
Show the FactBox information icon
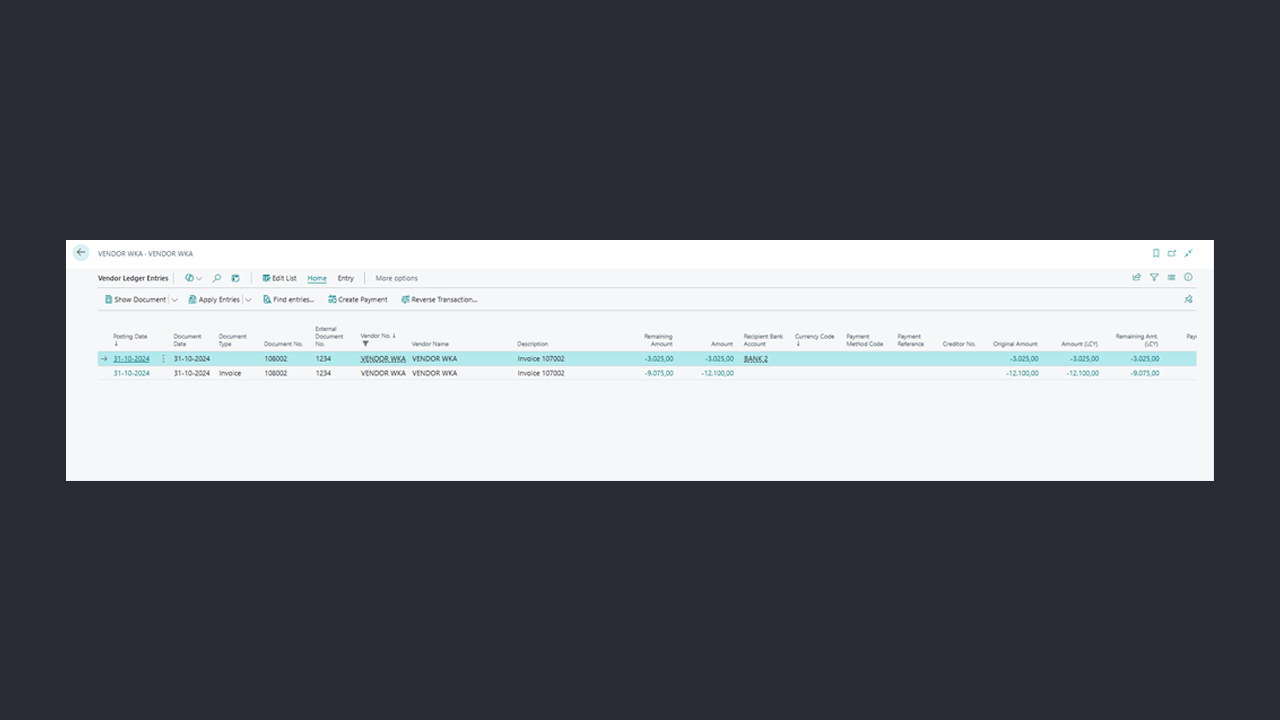click(1188, 278)
